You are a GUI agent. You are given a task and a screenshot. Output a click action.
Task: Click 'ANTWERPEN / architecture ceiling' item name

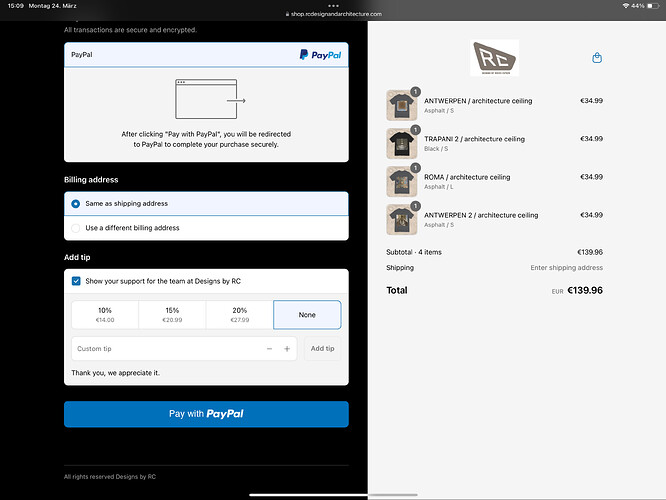tap(478, 101)
